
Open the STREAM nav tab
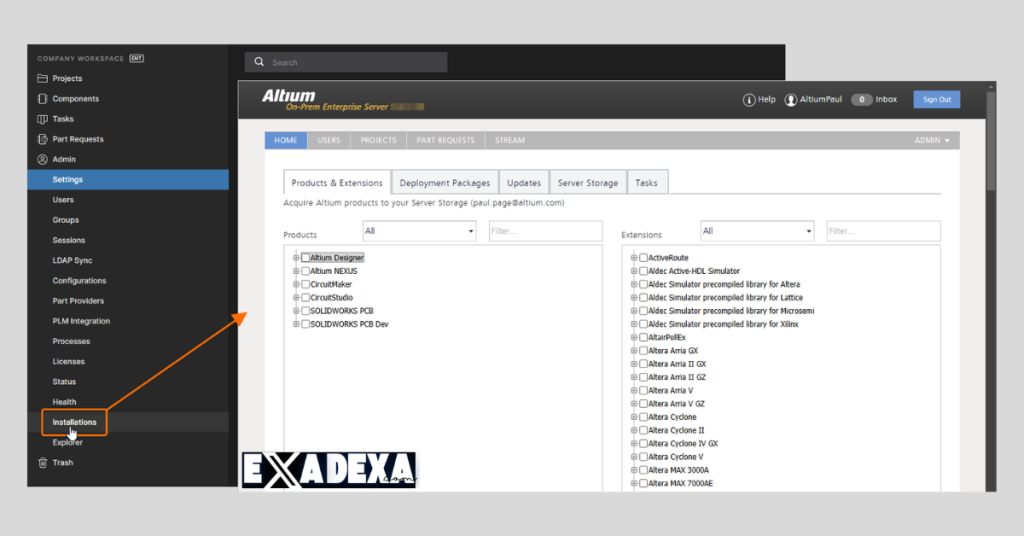pyautogui.click(x=509, y=140)
